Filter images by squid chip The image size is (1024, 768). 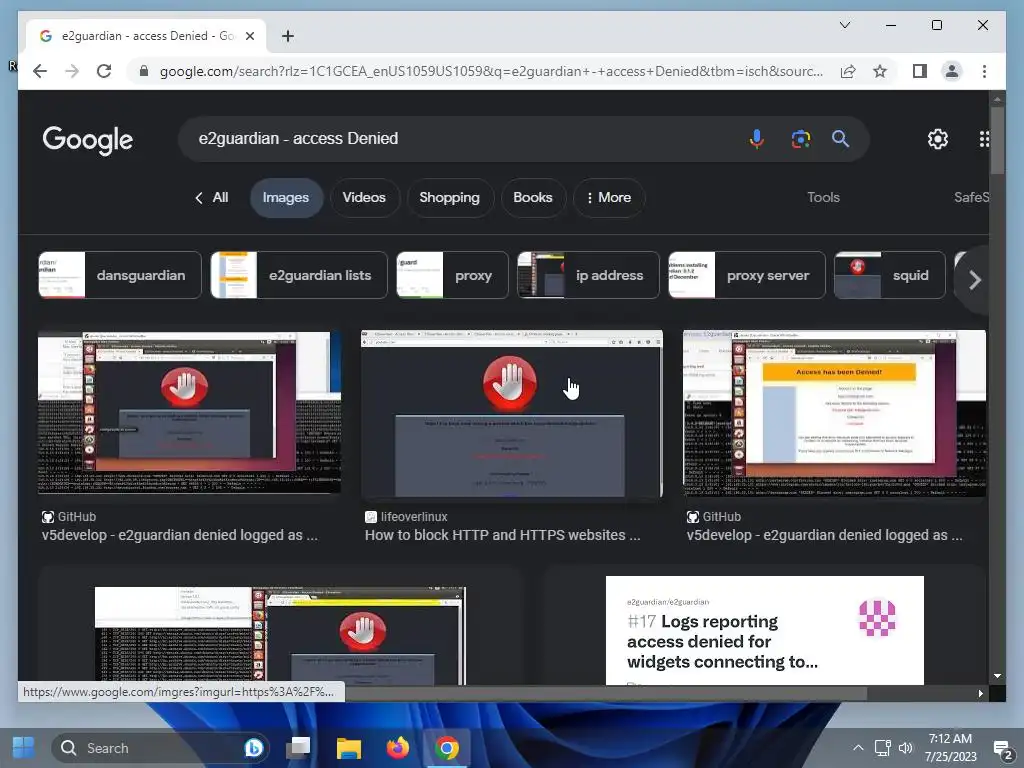890,275
